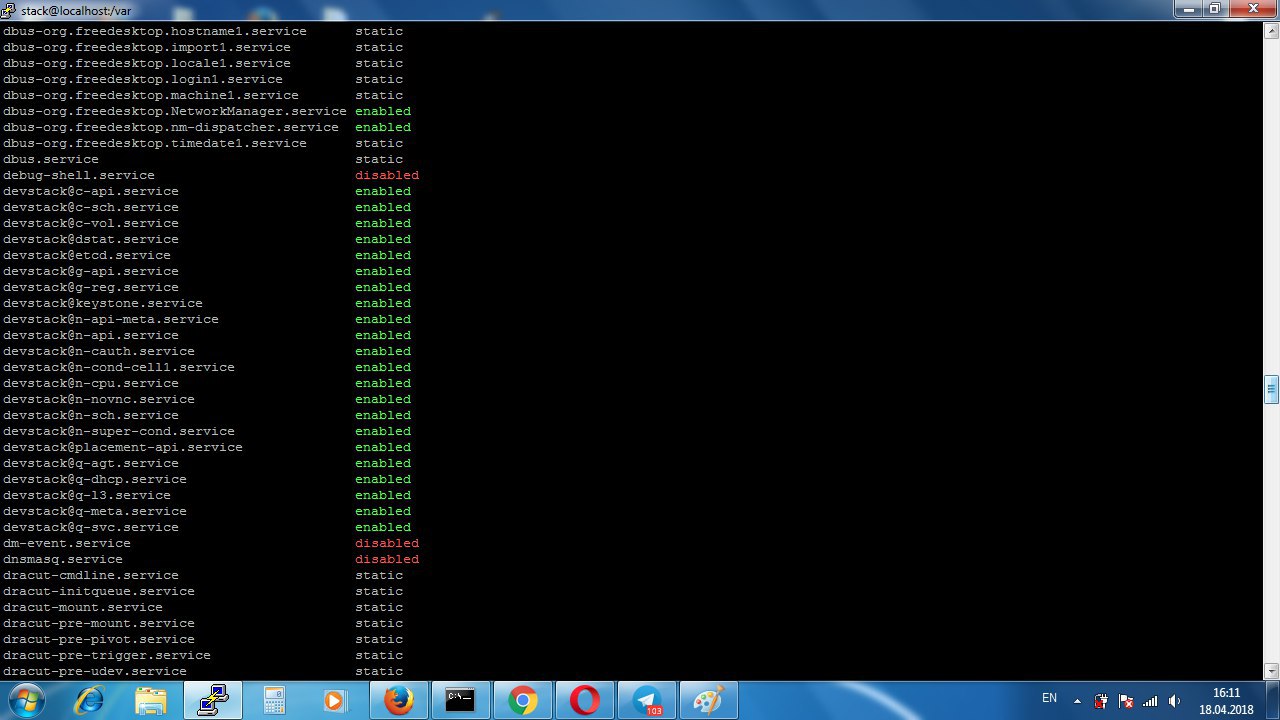
Task: Open the Action Center flag tray icon
Action: (1125, 701)
